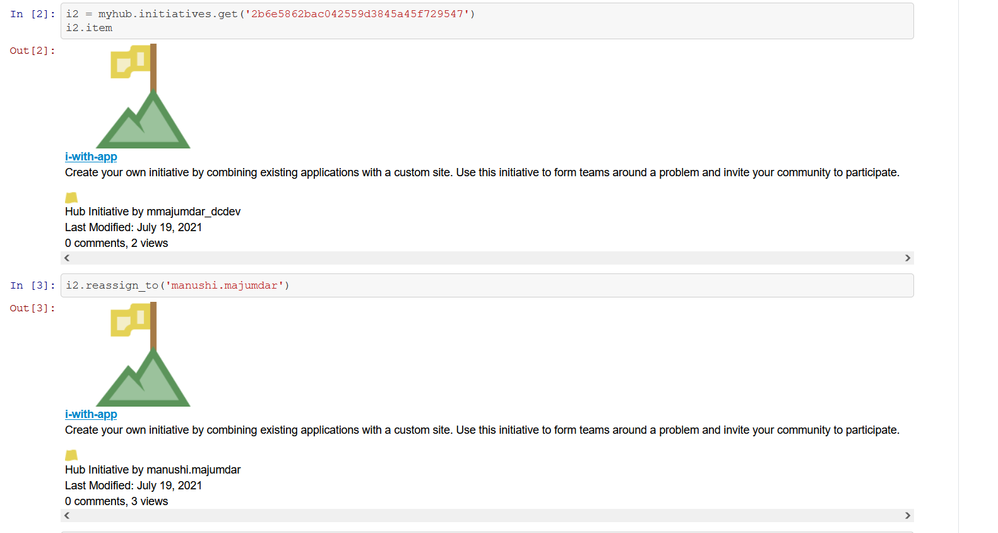Click the horizontal scrollbar track under Out[2]

(x=487, y=258)
